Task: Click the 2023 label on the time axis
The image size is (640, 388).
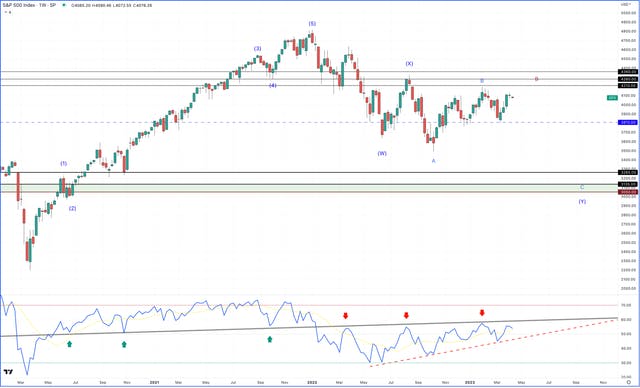Action: click(470, 382)
